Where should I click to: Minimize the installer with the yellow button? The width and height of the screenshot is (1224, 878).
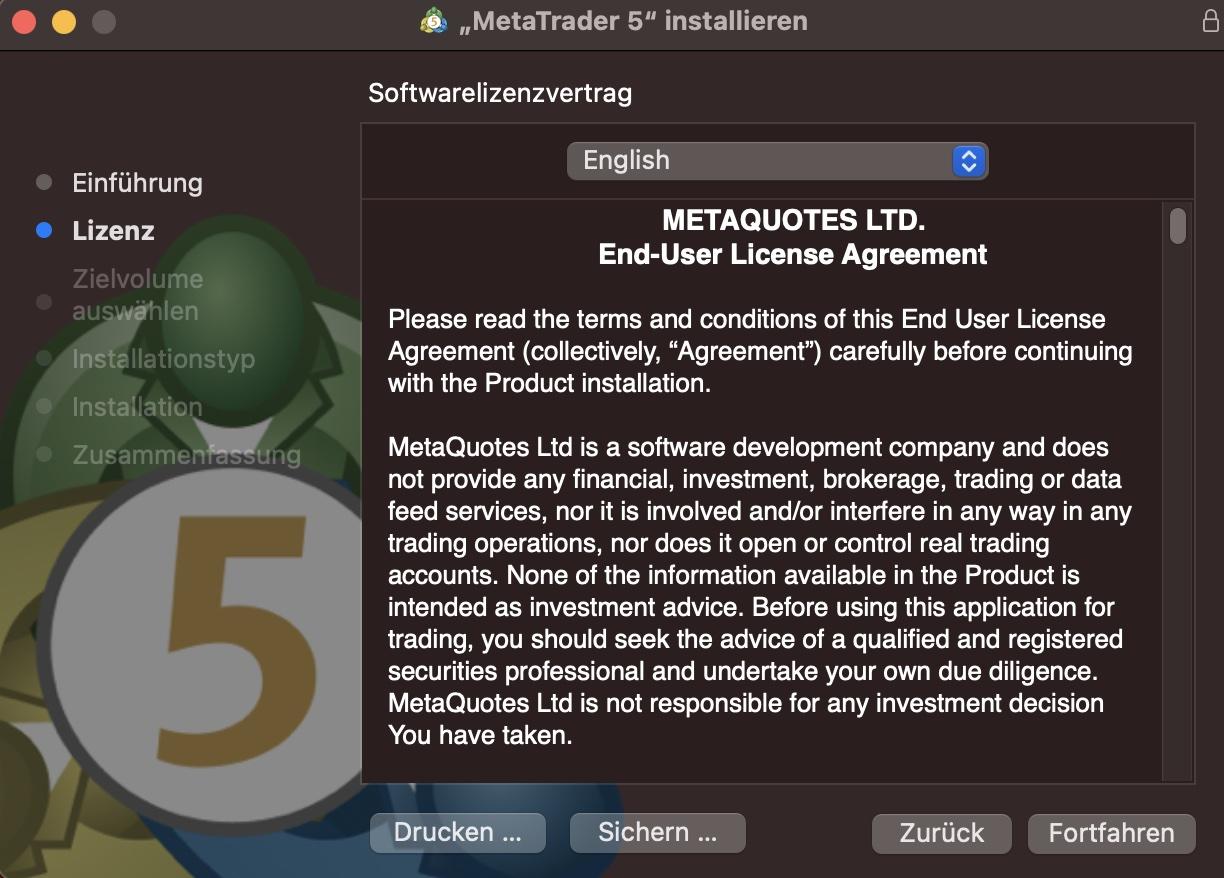click(64, 21)
